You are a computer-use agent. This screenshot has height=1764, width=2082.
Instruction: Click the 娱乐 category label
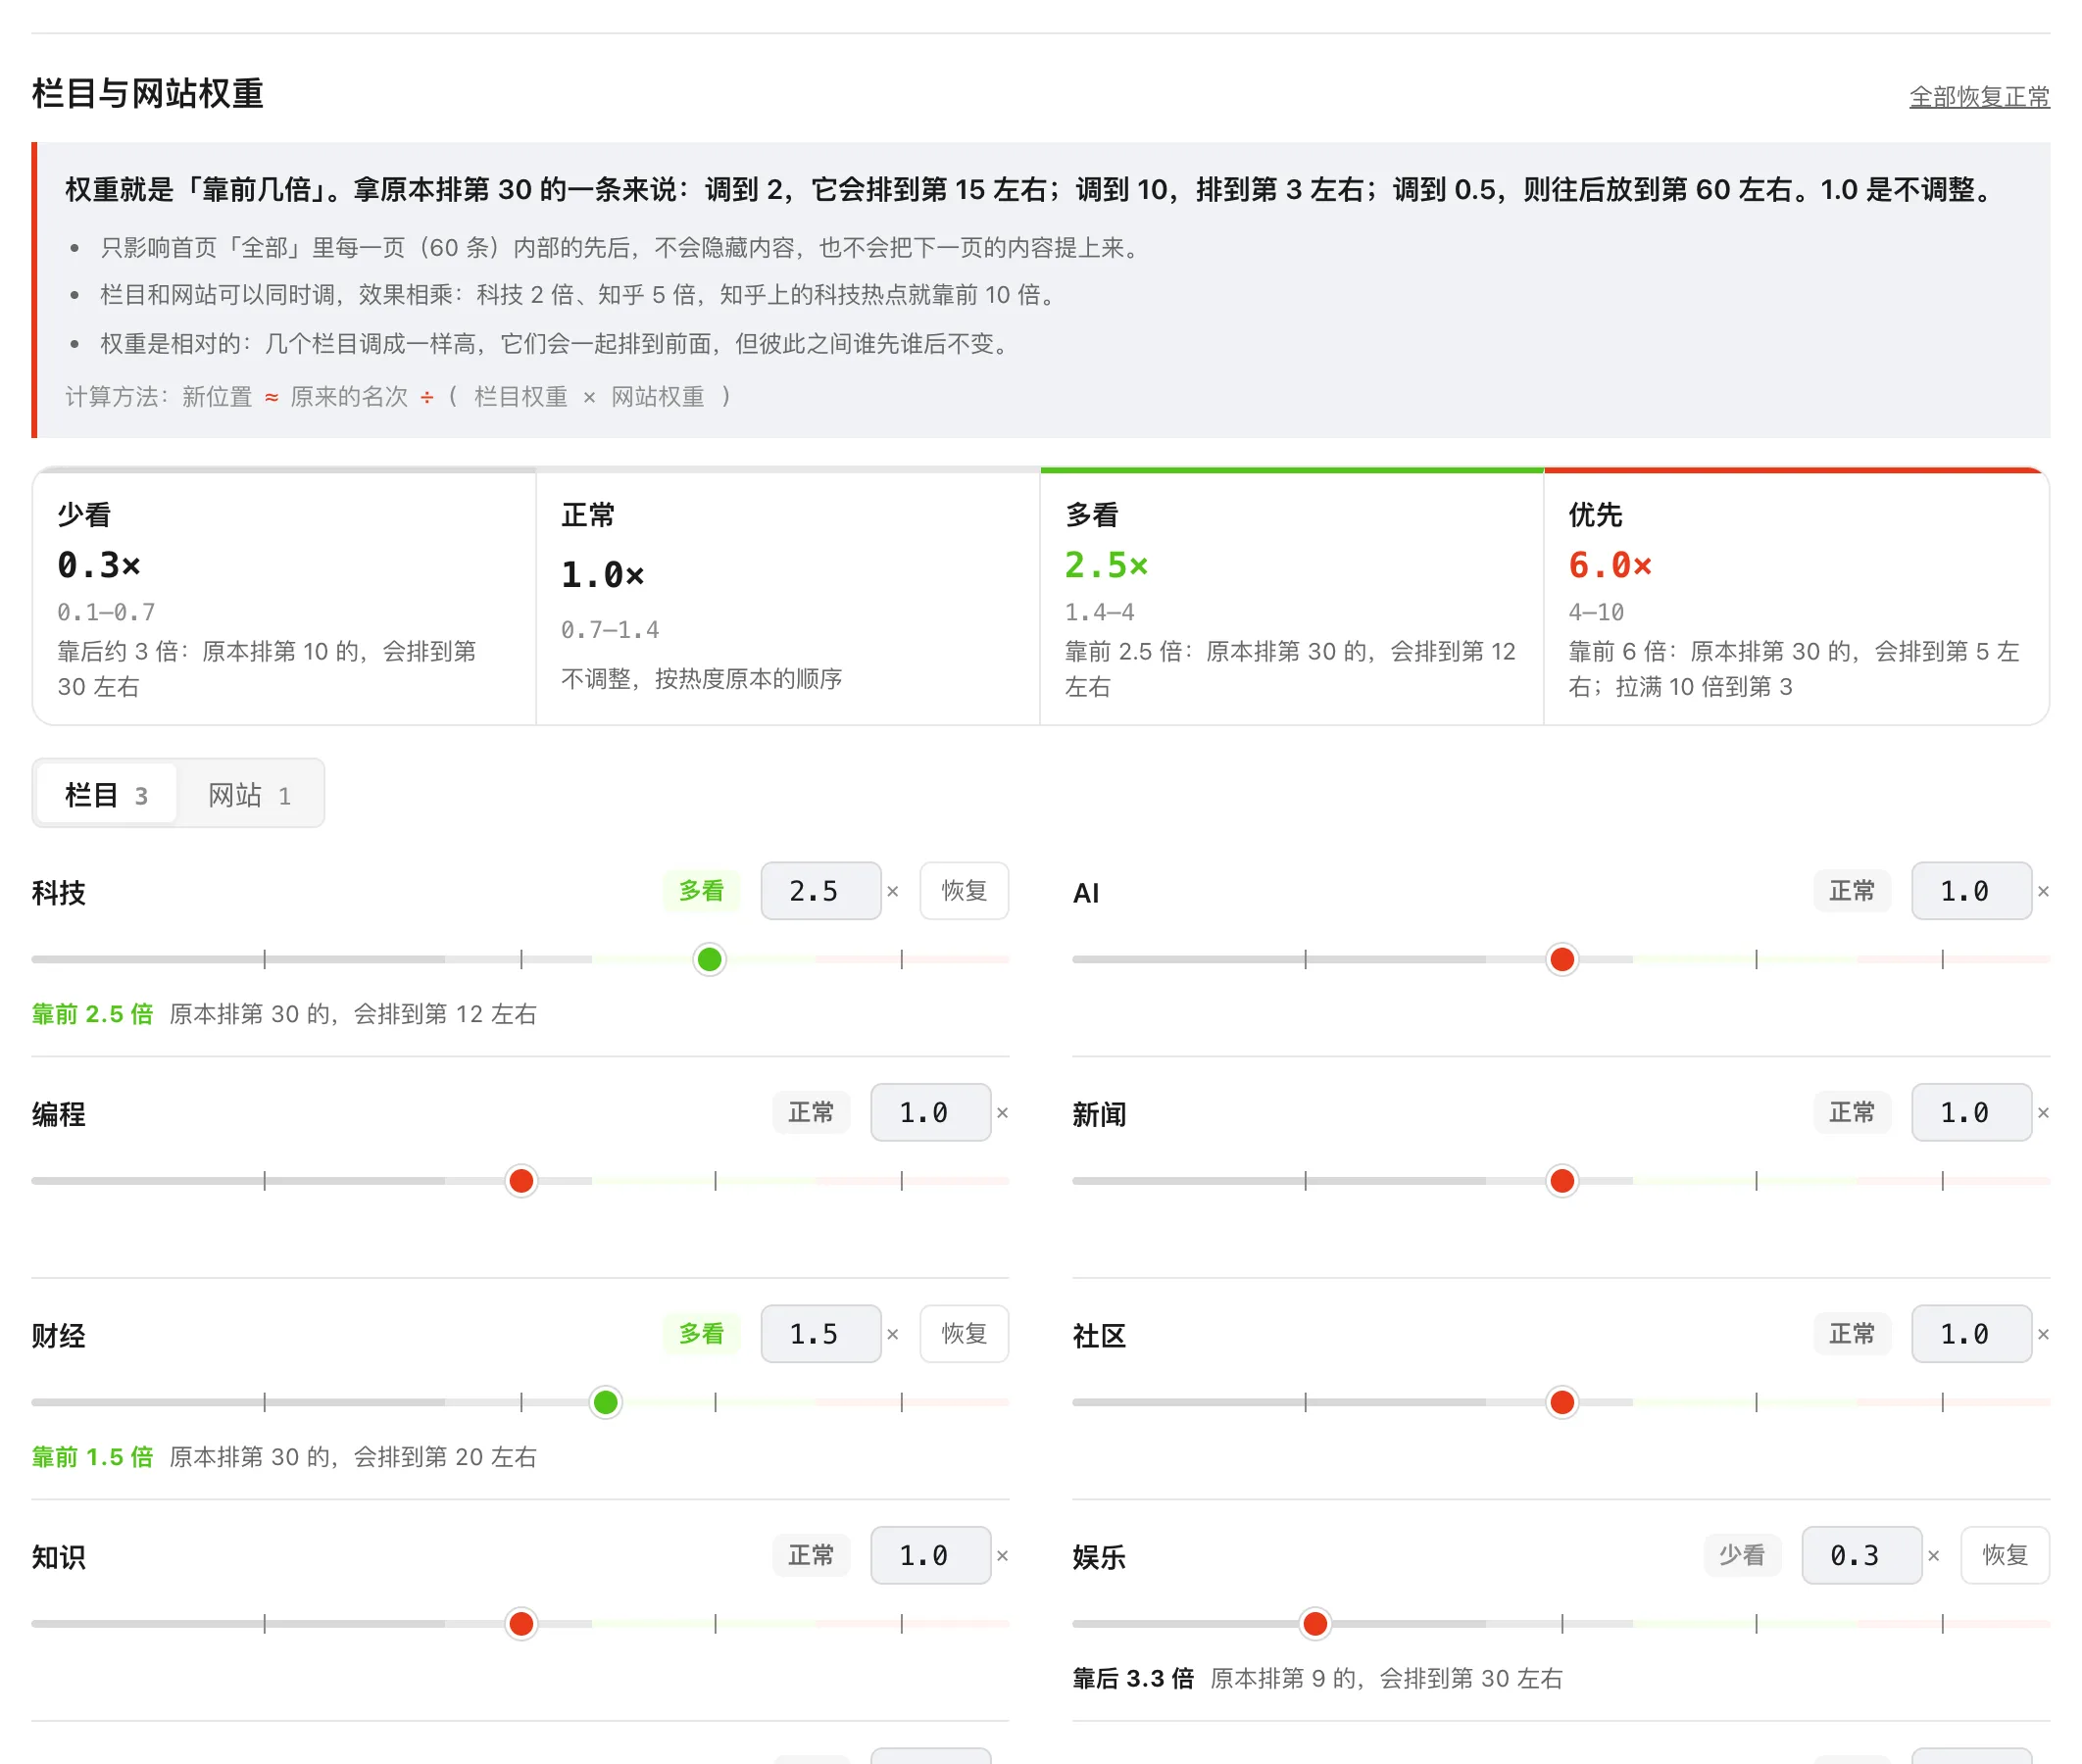(x=1099, y=1557)
